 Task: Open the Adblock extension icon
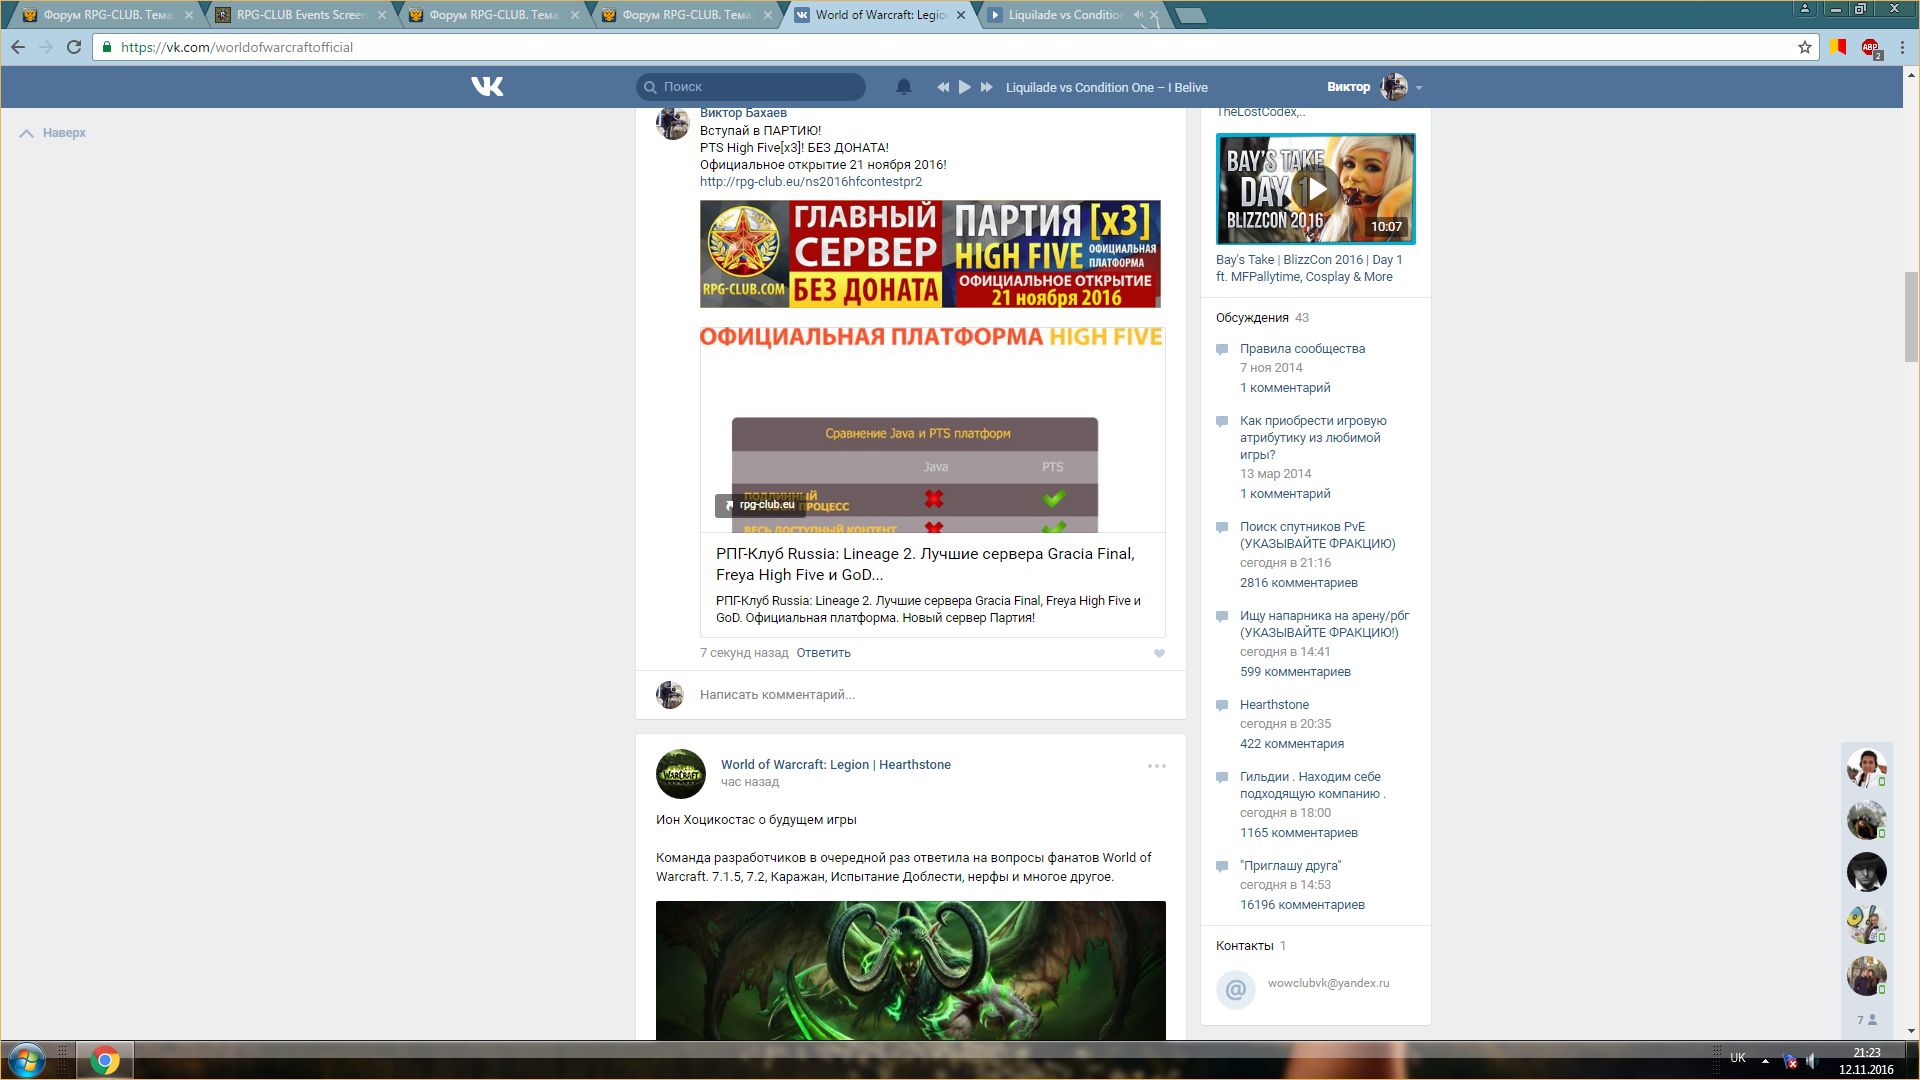pos(1869,47)
